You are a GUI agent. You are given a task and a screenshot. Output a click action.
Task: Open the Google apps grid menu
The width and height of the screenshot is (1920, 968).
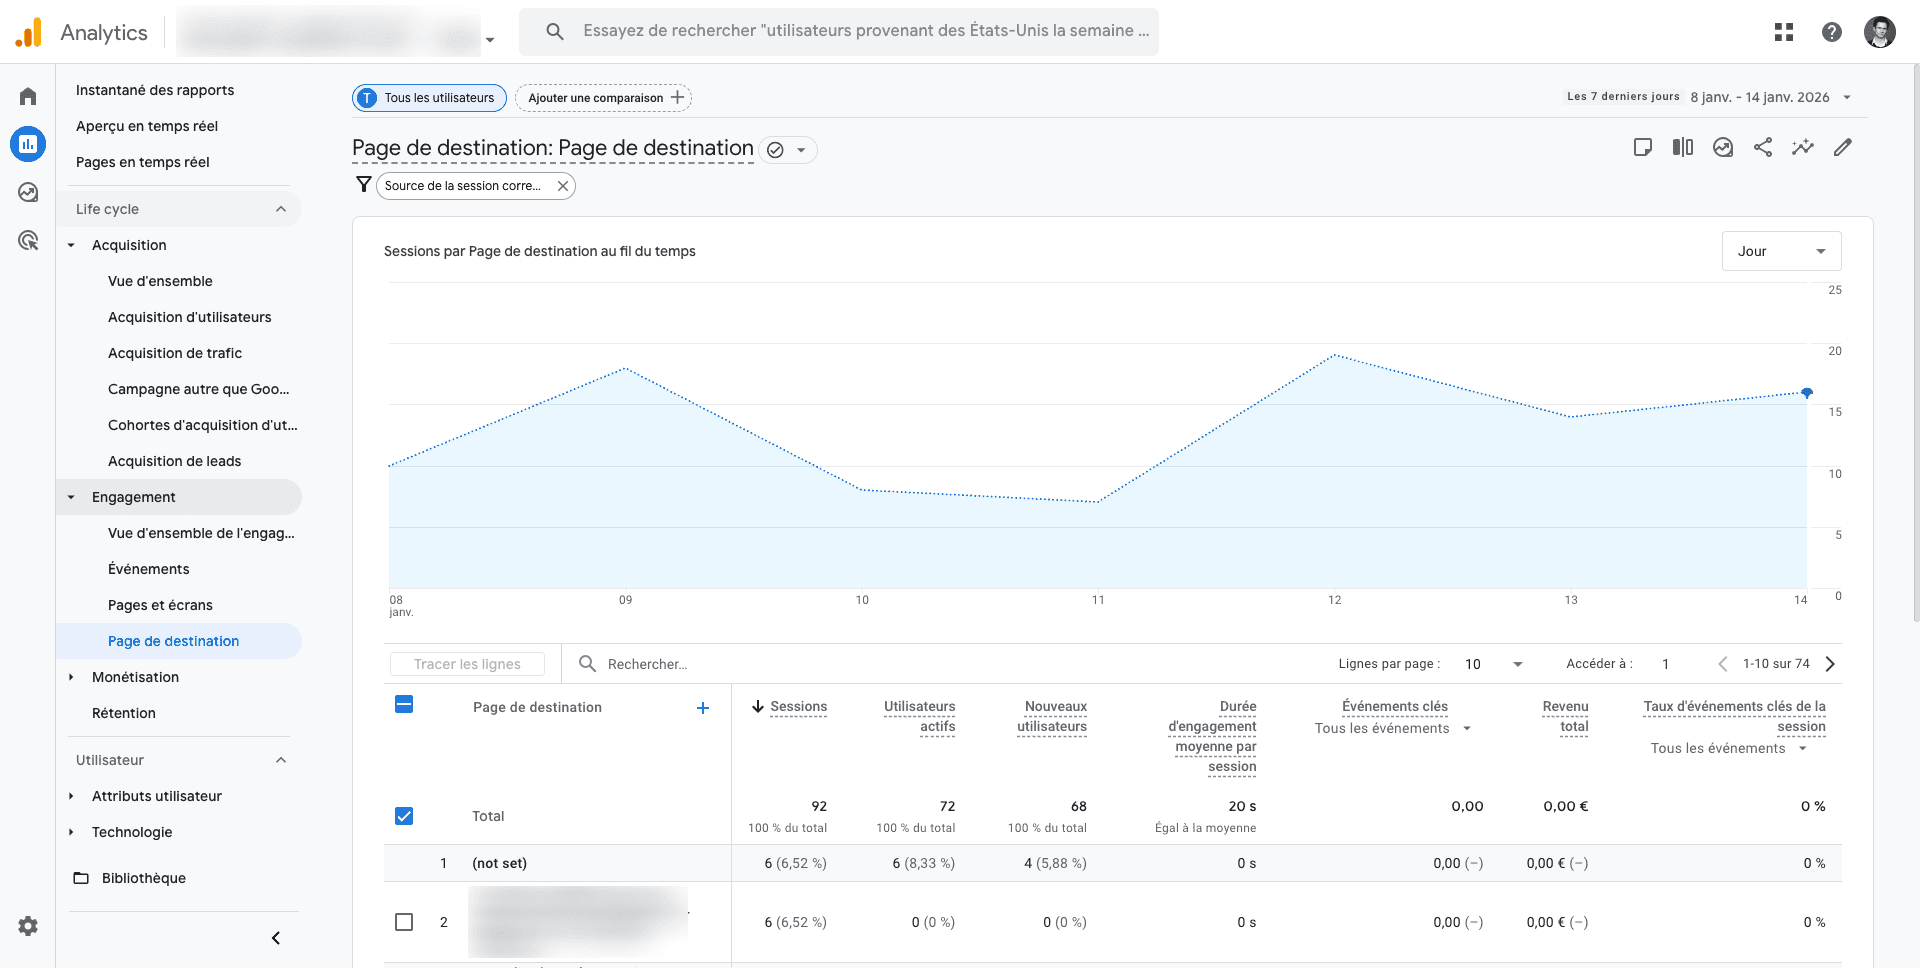tap(1784, 31)
